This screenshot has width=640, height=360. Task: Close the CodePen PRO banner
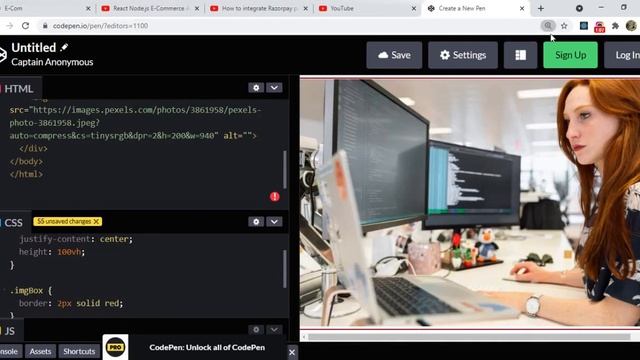click(291, 352)
